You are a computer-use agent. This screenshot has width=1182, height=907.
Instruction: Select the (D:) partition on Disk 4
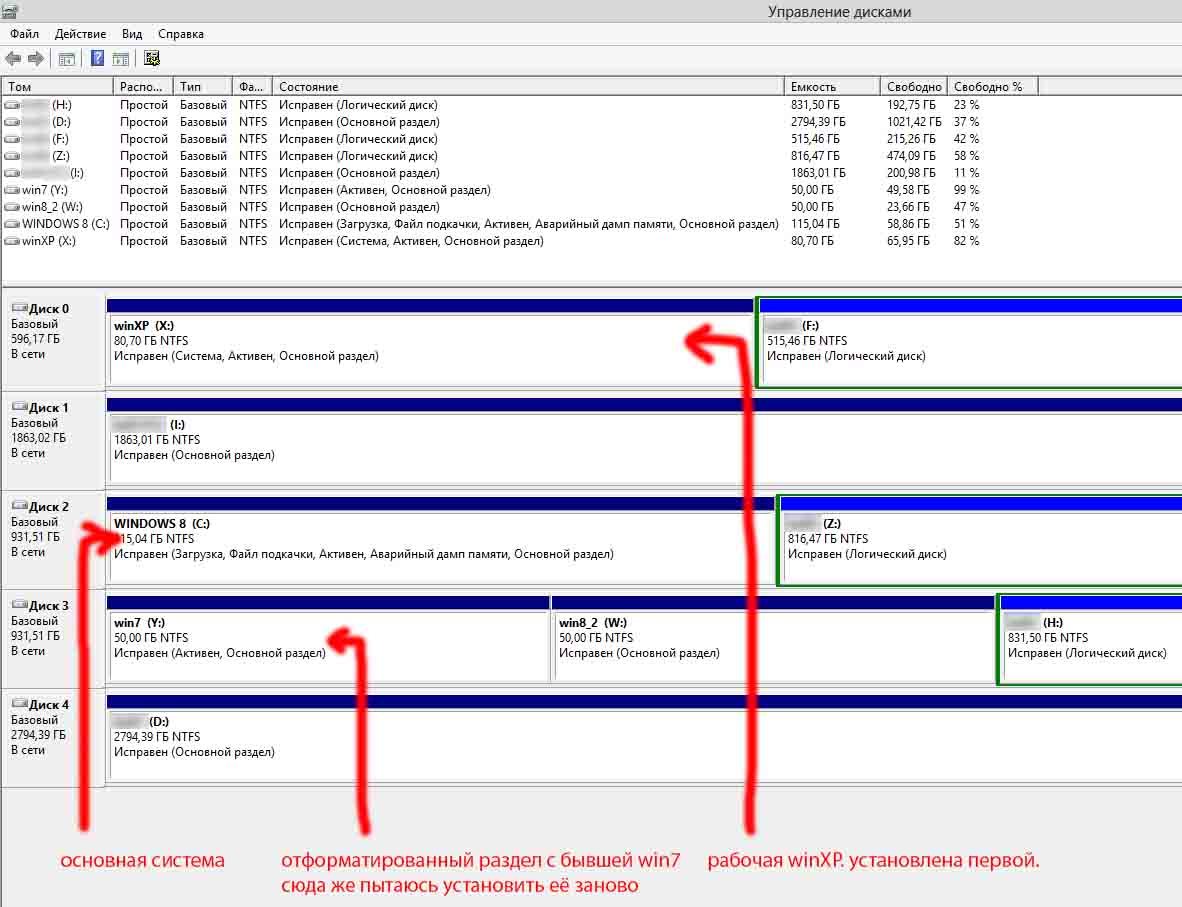tap(645, 739)
